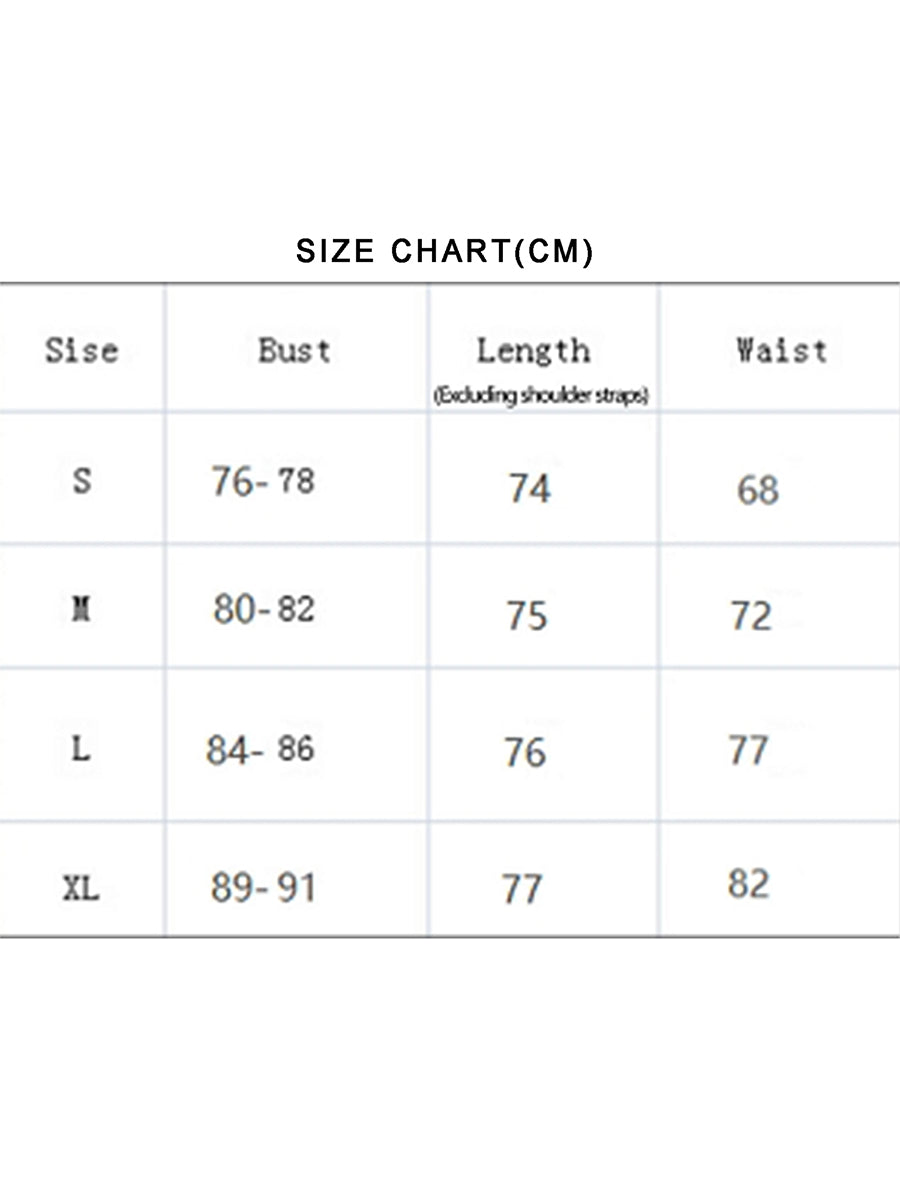Click the length value 76
Image resolution: width=900 pixels, height=1200 pixels.
[525, 753]
